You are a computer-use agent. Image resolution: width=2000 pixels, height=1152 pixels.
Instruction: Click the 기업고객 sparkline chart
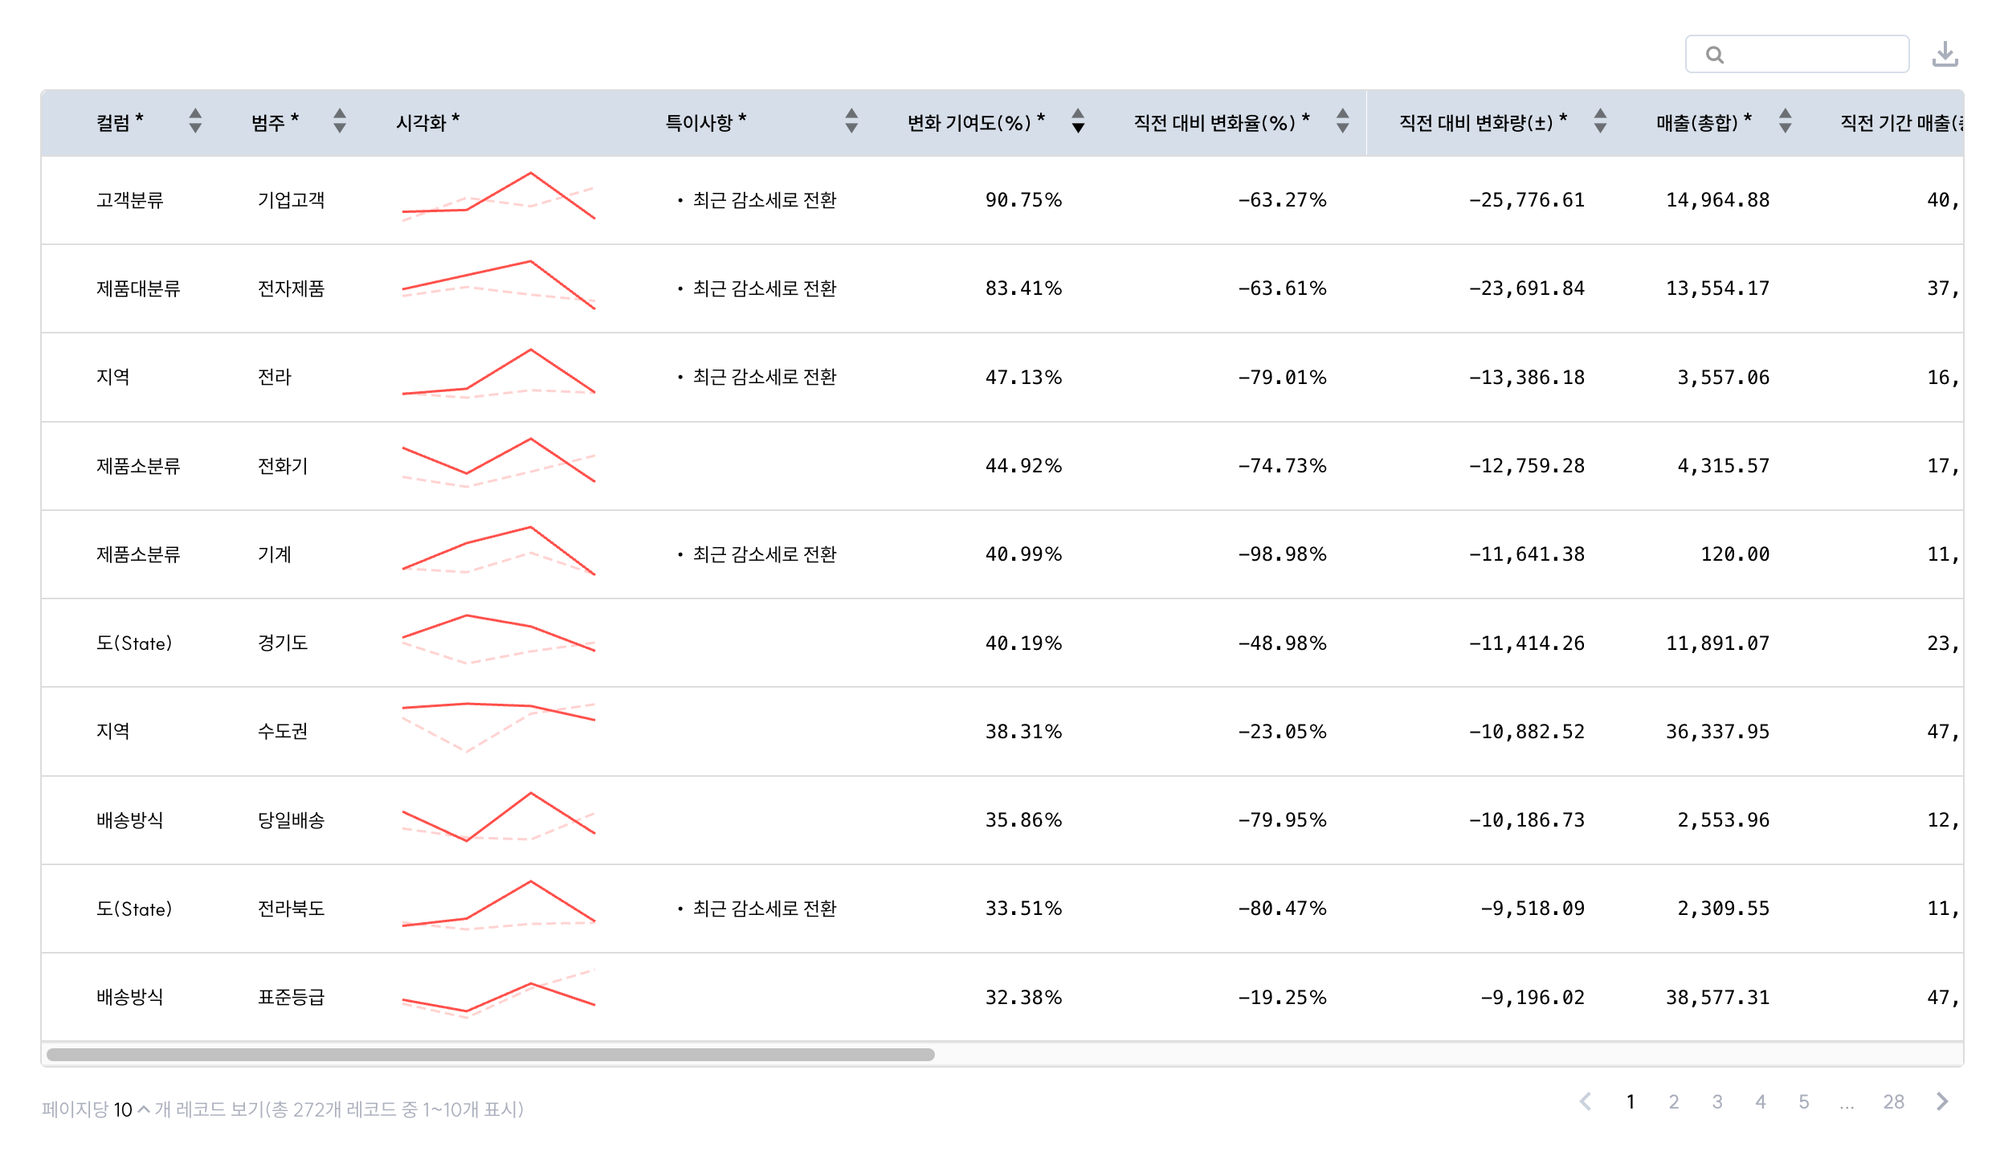click(x=498, y=196)
